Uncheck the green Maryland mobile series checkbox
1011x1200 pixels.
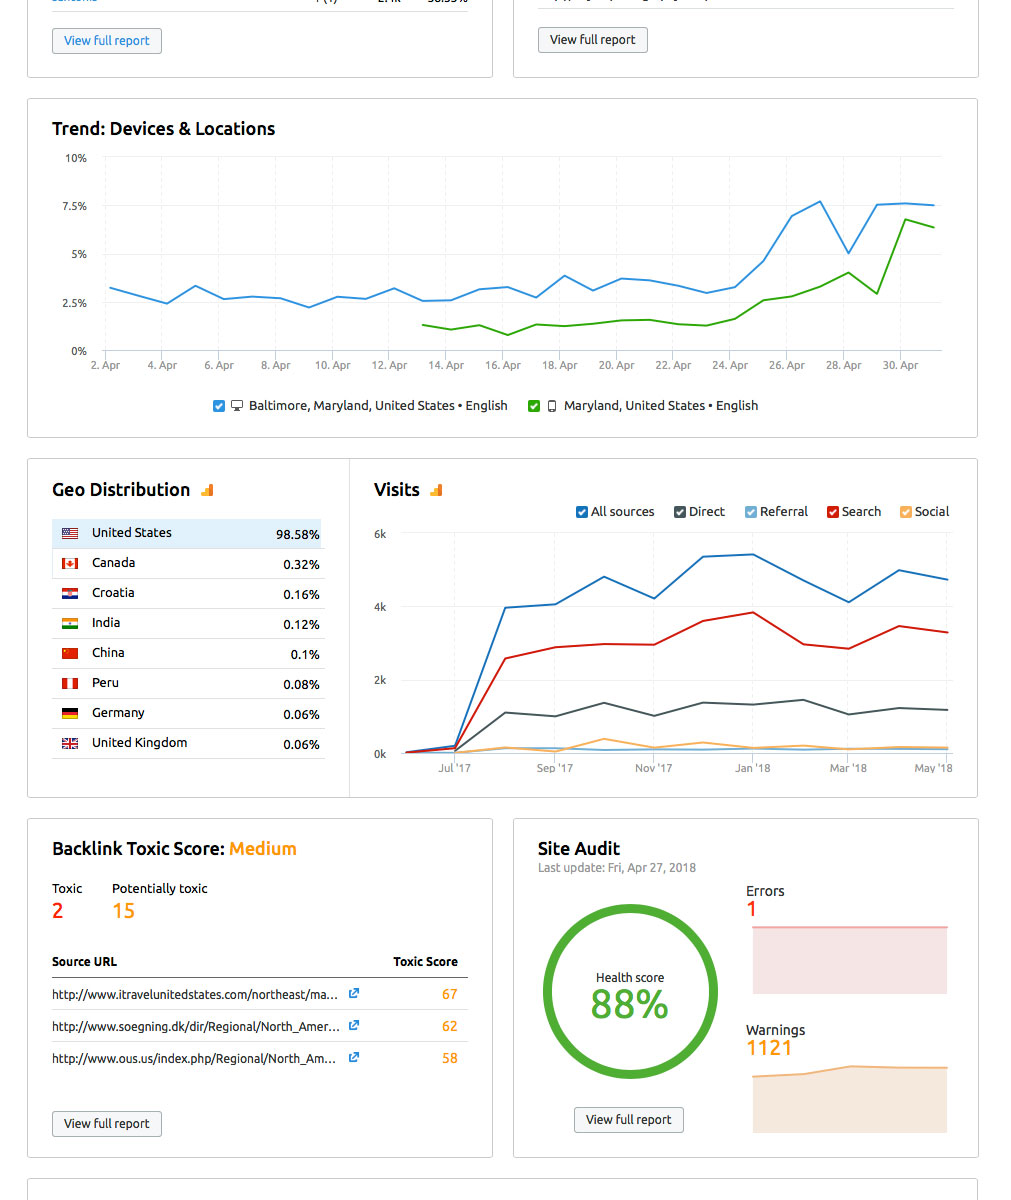(x=534, y=406)
